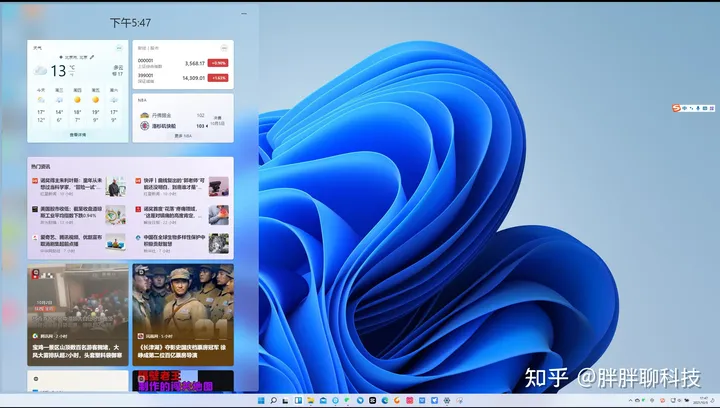Click the Denver Nuggets team logo
Viewport: 720px width, 408px height.
point(144,115)
